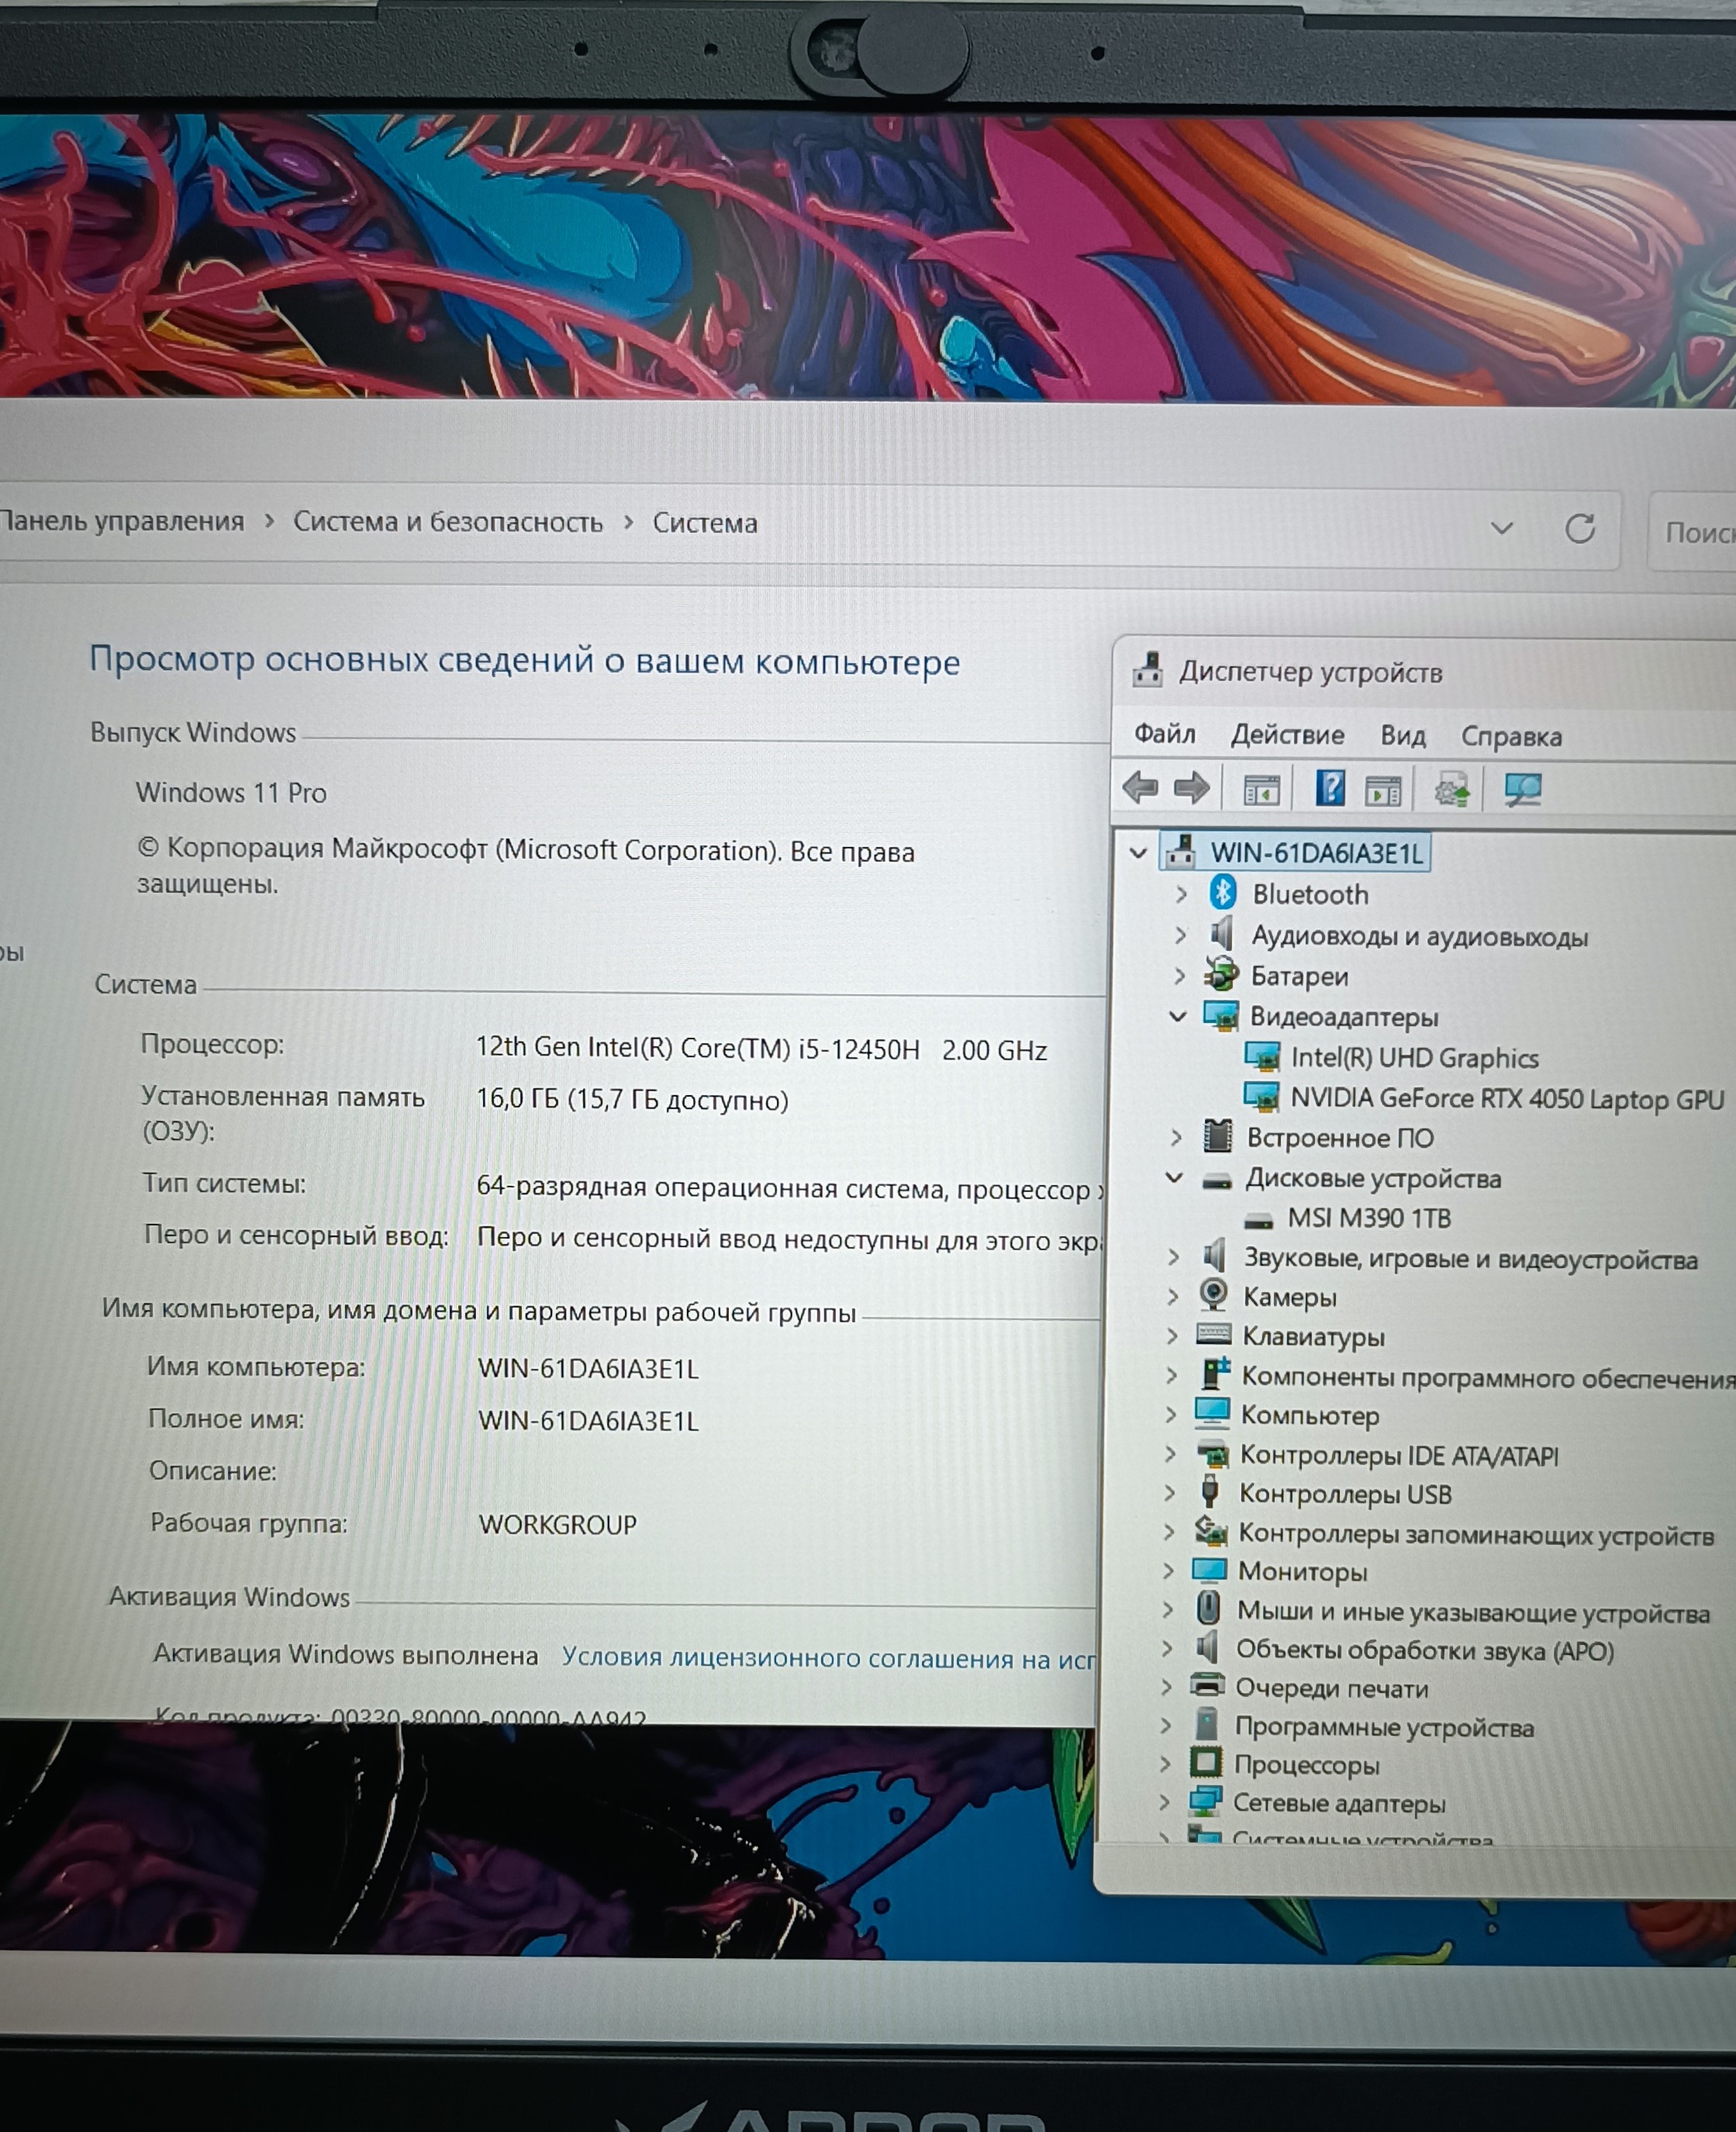Expand the Процессоры category
Viewport: 1736px width, 2132px height.
pos(1164,1764)
